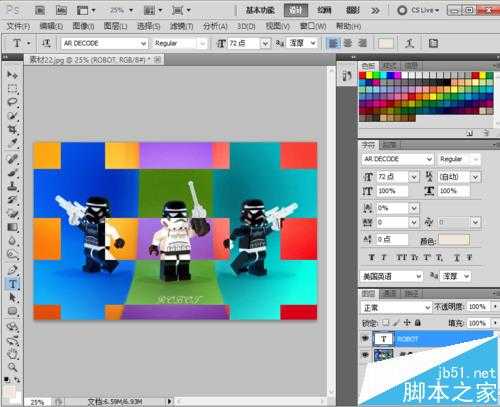Launch Mini Bridge from the application bar
500x407 pixels.
61,10
